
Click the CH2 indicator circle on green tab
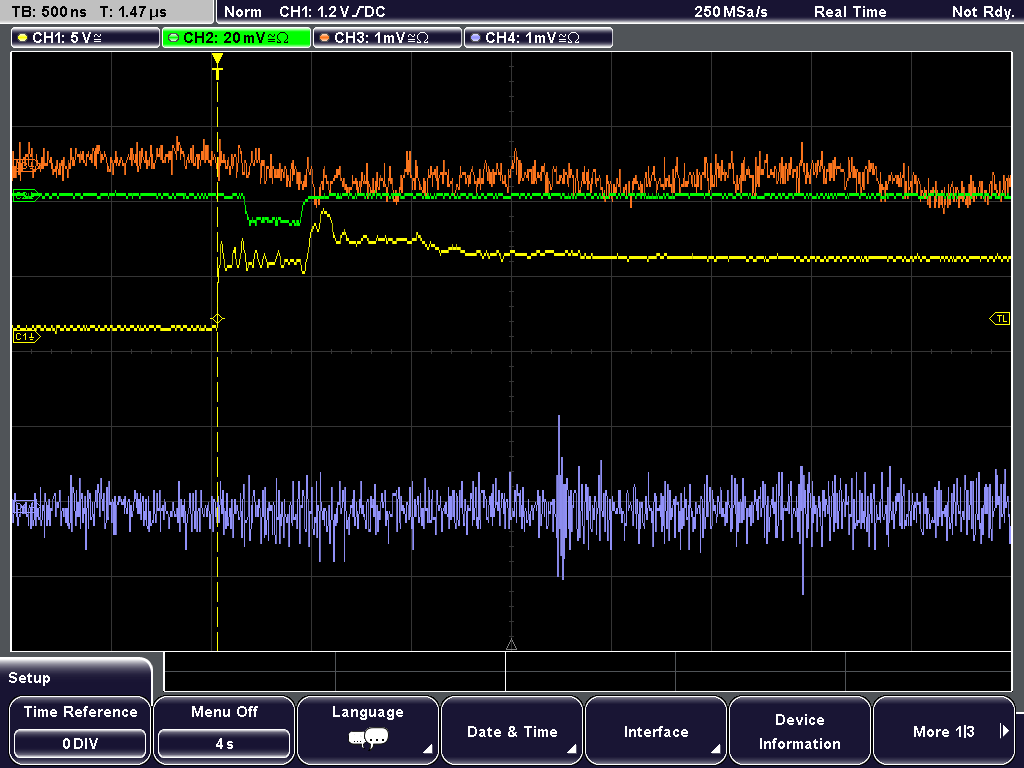174,38
